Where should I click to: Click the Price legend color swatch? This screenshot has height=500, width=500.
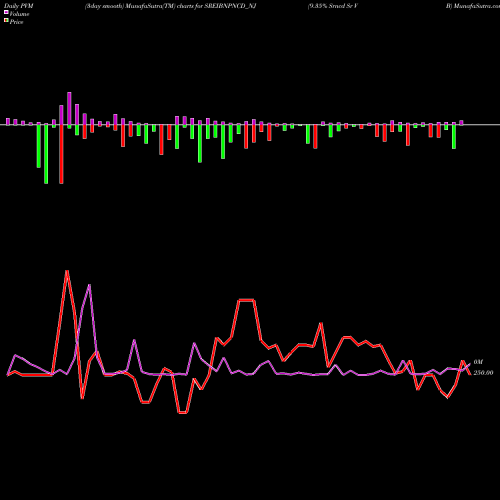6,21
